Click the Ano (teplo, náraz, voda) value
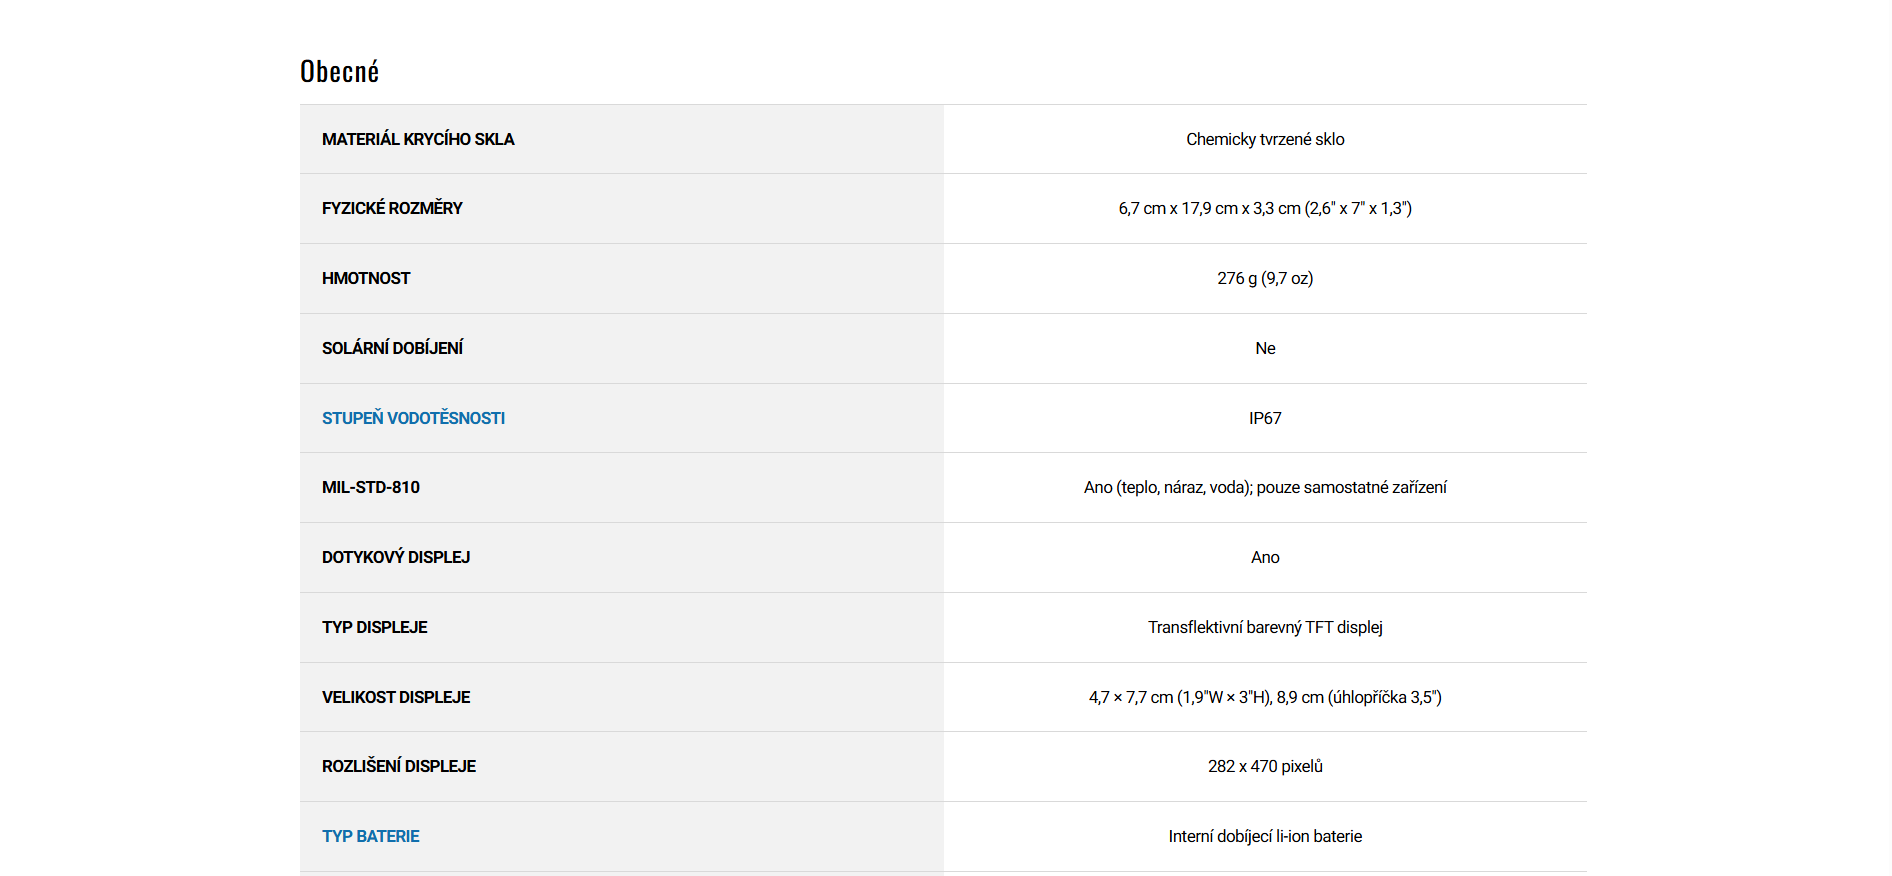 (1265, 487)
